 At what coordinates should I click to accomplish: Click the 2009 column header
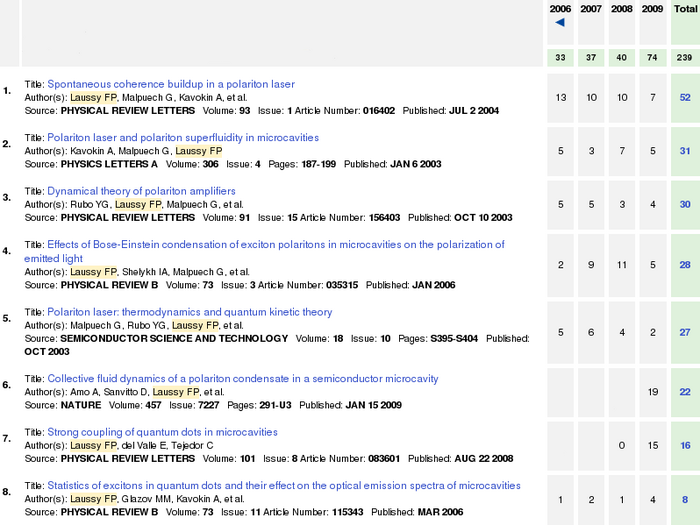(x=652, y=8)
